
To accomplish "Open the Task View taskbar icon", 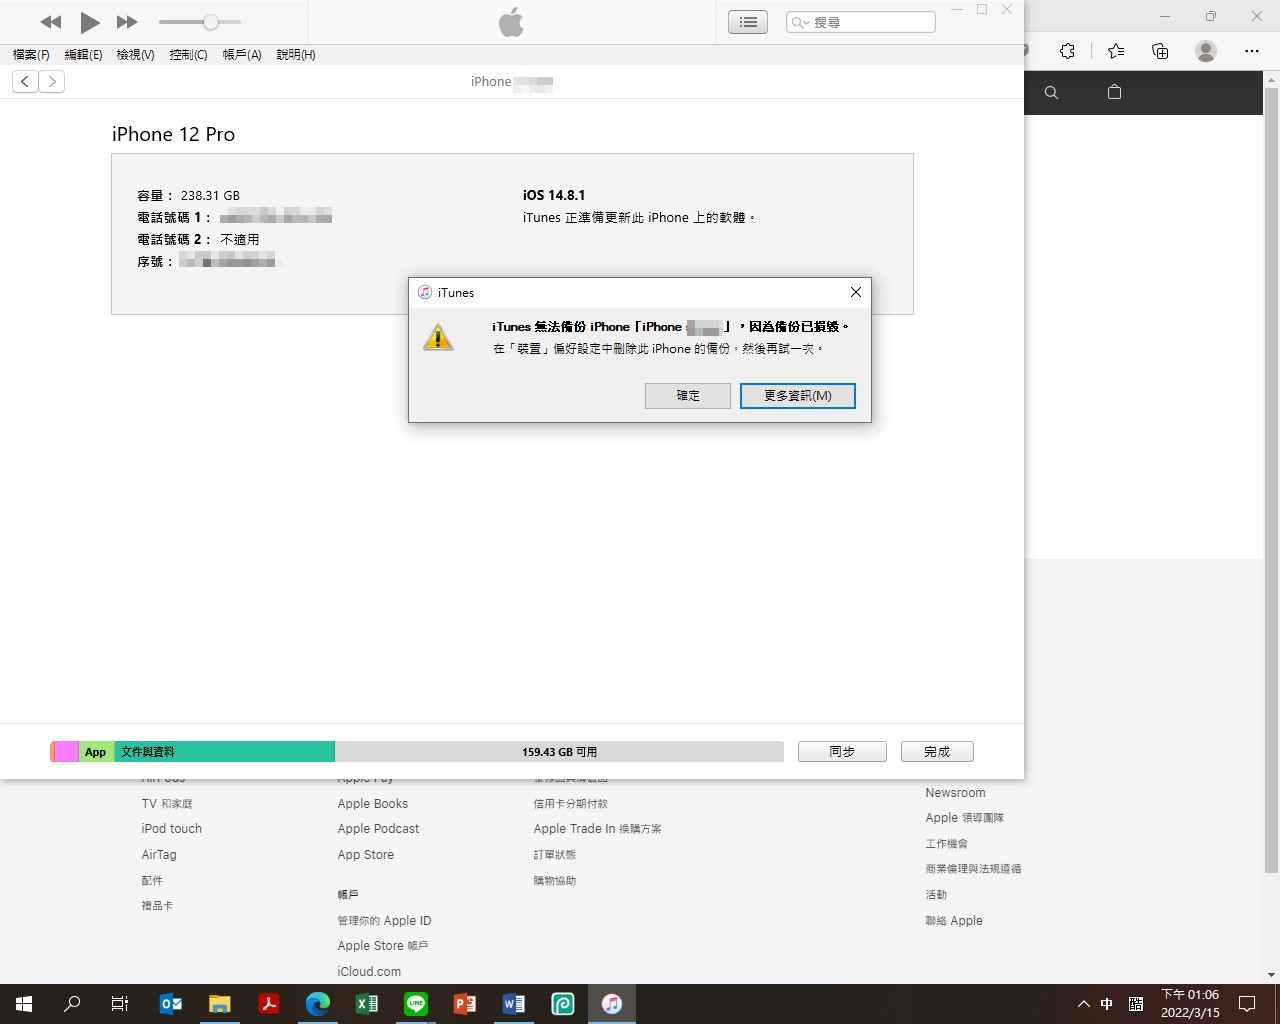I will (x=120, y=1004).
